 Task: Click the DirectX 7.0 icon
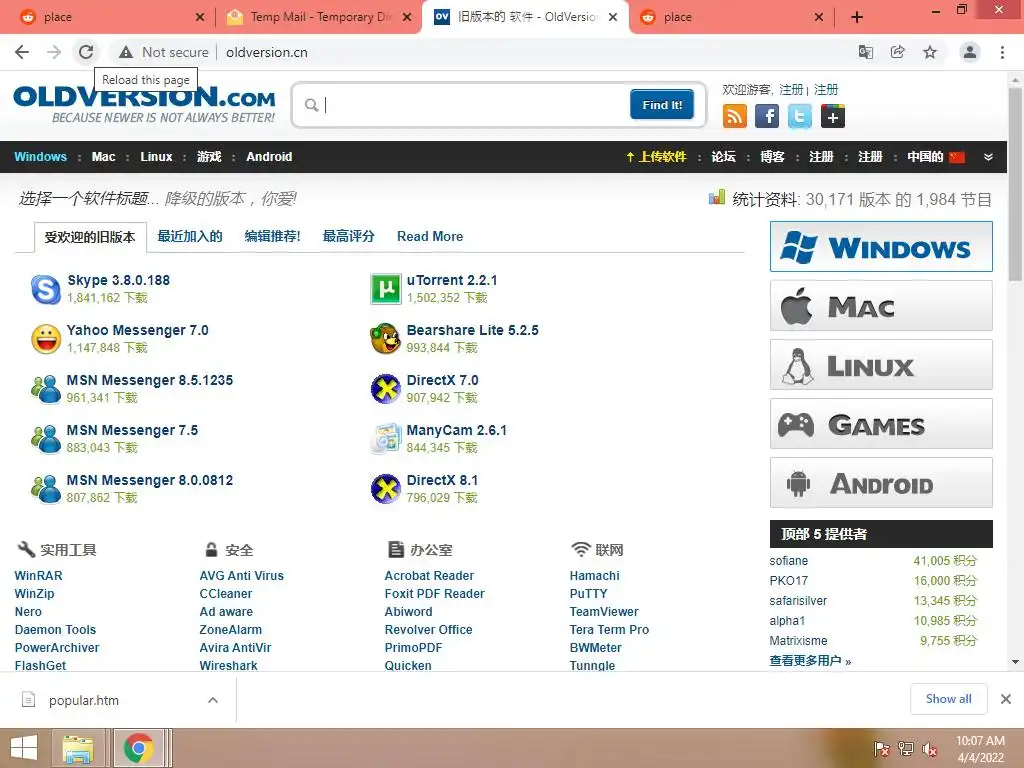coord(385,389)
